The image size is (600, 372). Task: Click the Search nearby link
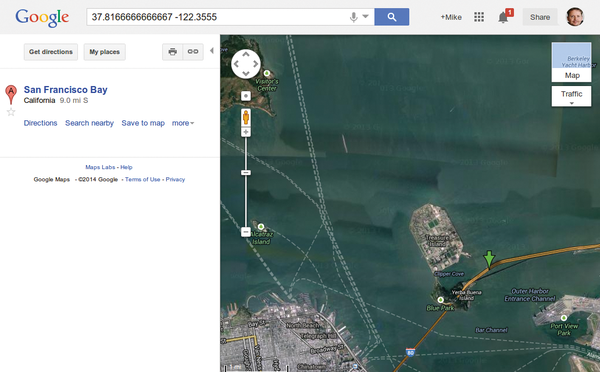pyautogui.click(x=90, y=123)
